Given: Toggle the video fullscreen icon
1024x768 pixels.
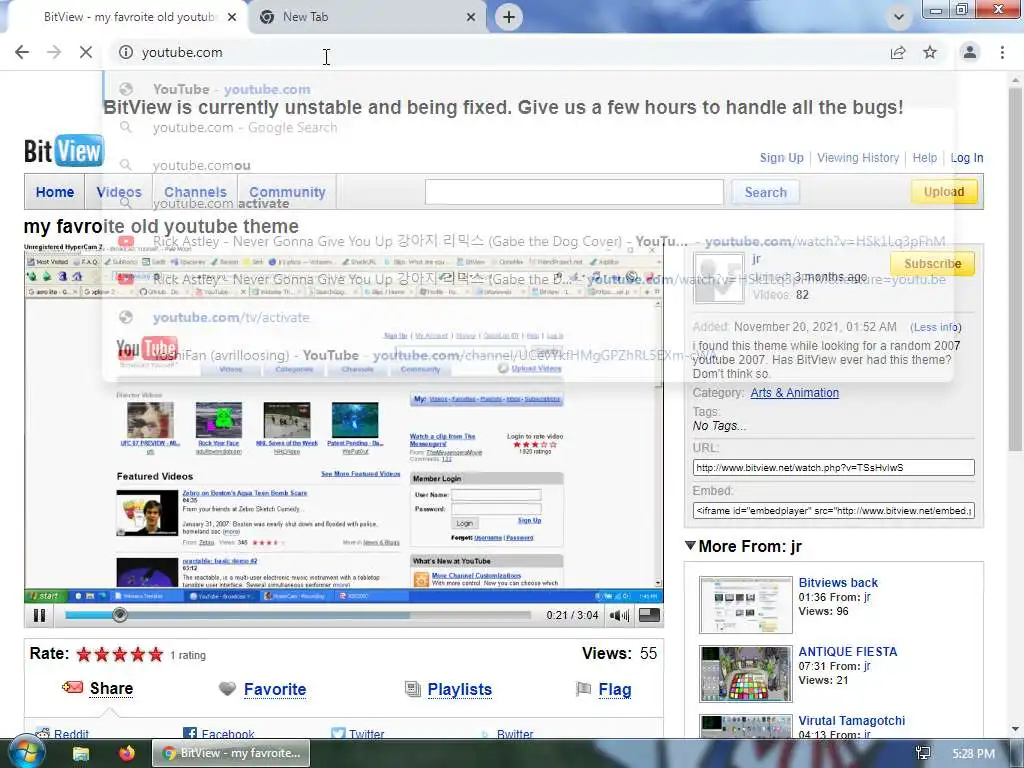Looking at the screenshot, I should point(649,615).
